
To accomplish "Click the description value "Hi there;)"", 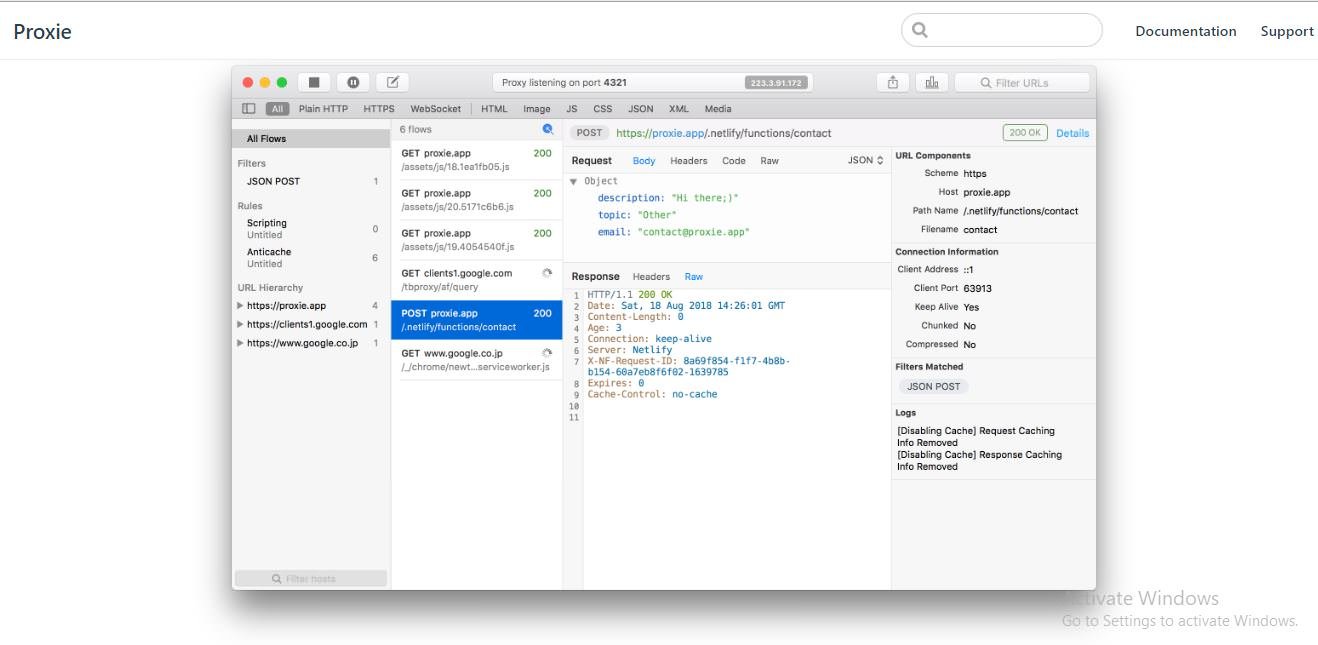I will [705, 198].
